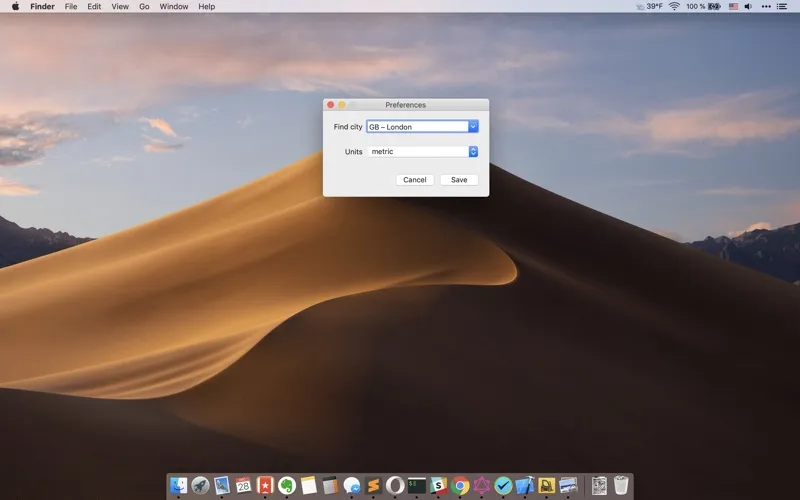The image size is (800, 500).
Task: Open the Help menu
Action: tap(207, 6)
